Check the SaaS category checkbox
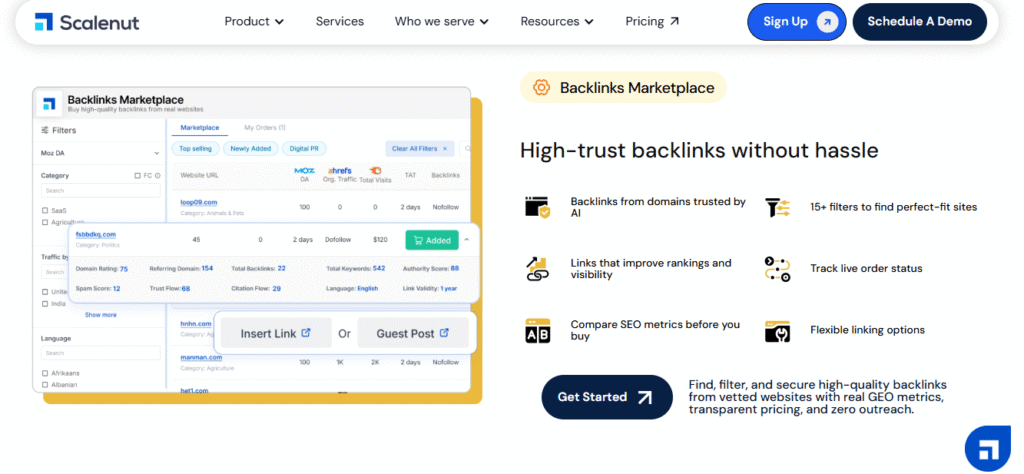The width and height of the screenshot is (1024, 474). pyautogui.click(x=45, y=210)
